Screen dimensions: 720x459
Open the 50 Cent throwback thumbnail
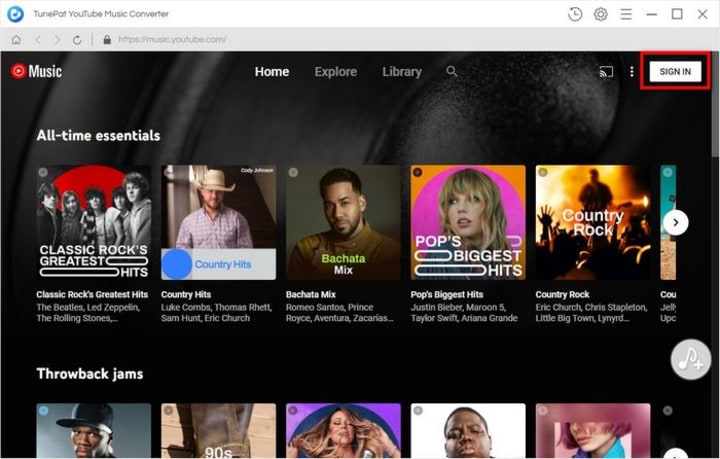point(94,431)
